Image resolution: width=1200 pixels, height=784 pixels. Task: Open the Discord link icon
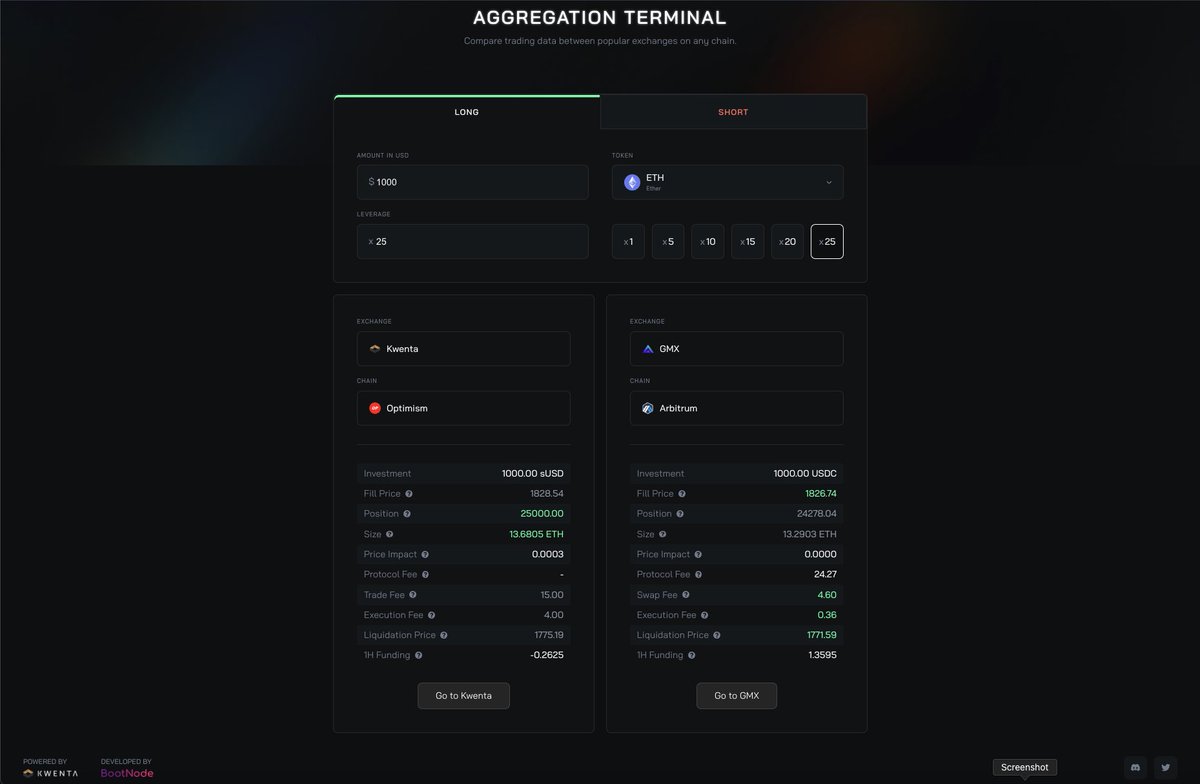[x=1136, y=768]
